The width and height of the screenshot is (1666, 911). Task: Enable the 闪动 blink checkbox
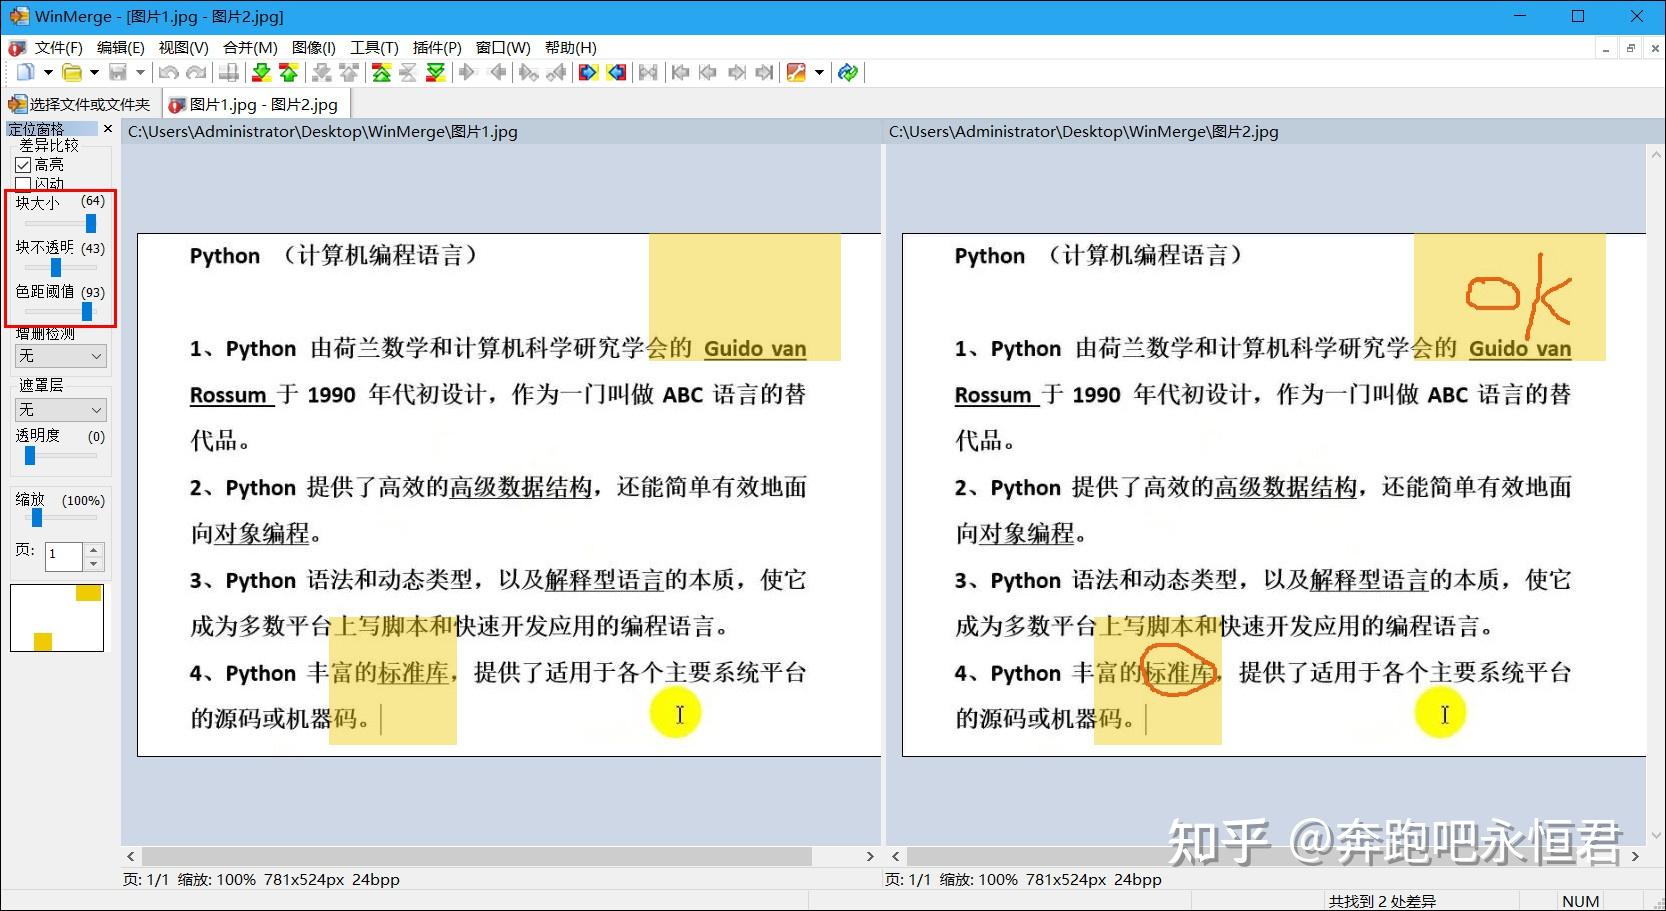(x=23, y=184)
